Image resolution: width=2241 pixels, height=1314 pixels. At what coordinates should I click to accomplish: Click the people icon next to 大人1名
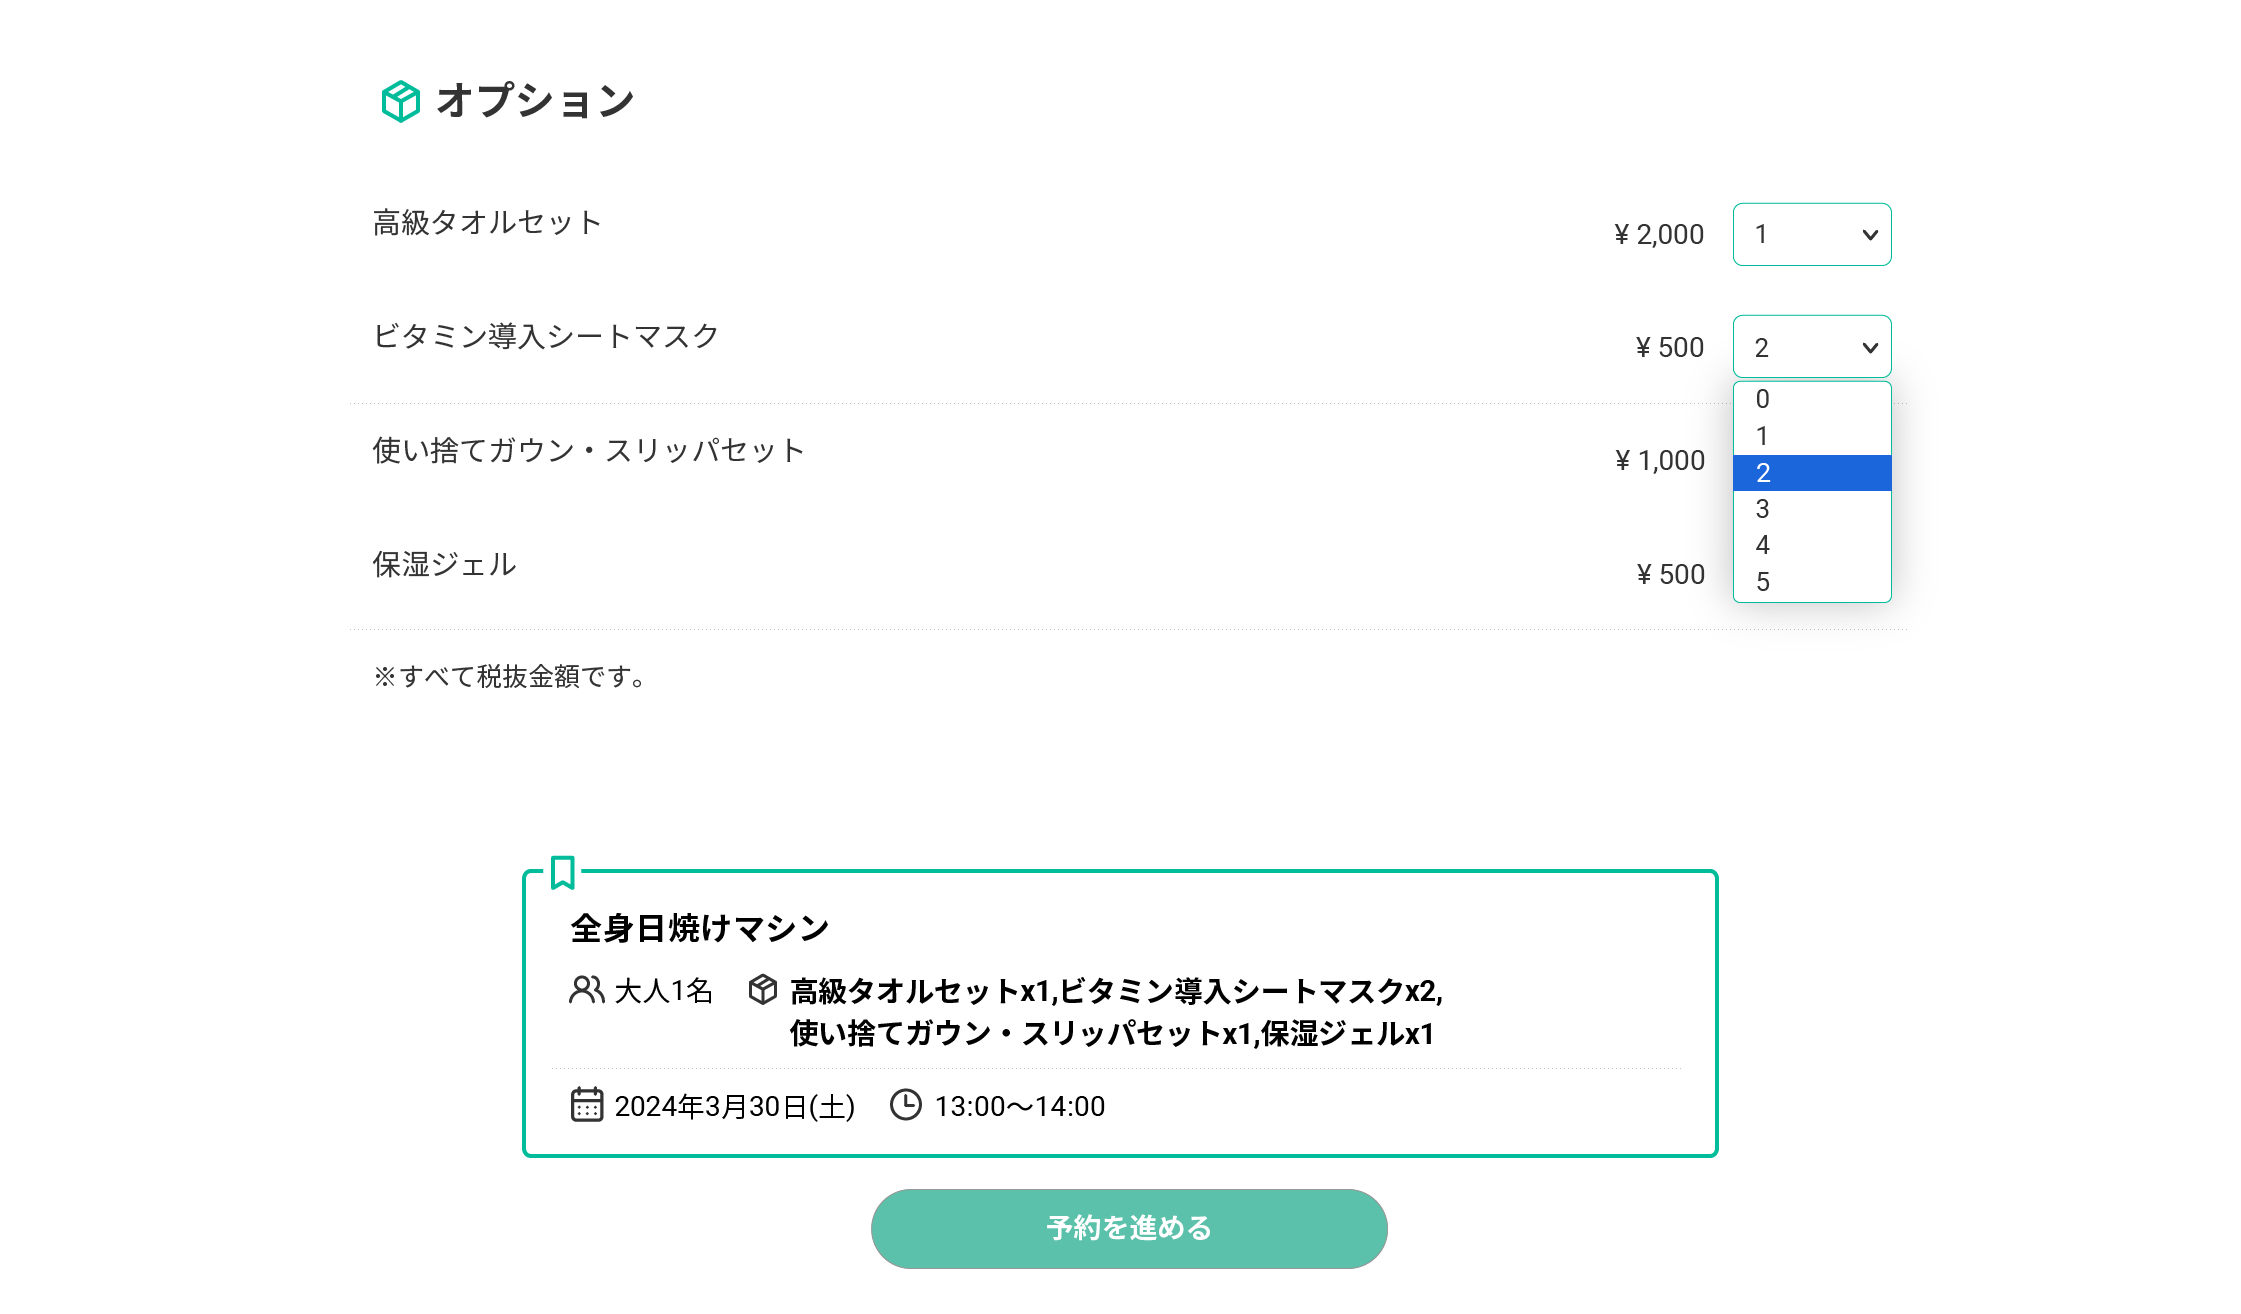(587, 990)
